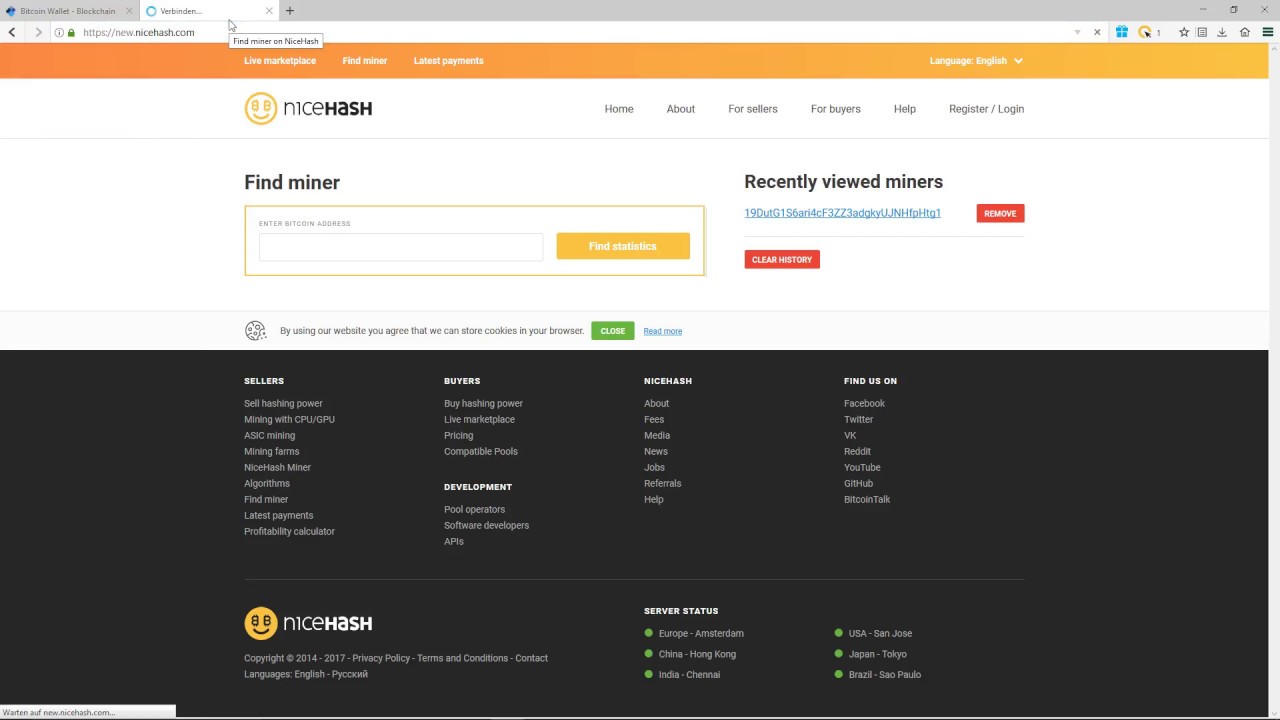Open the About nav item in header
Screen dimensions: 1280x720
[x=681, y=109]
